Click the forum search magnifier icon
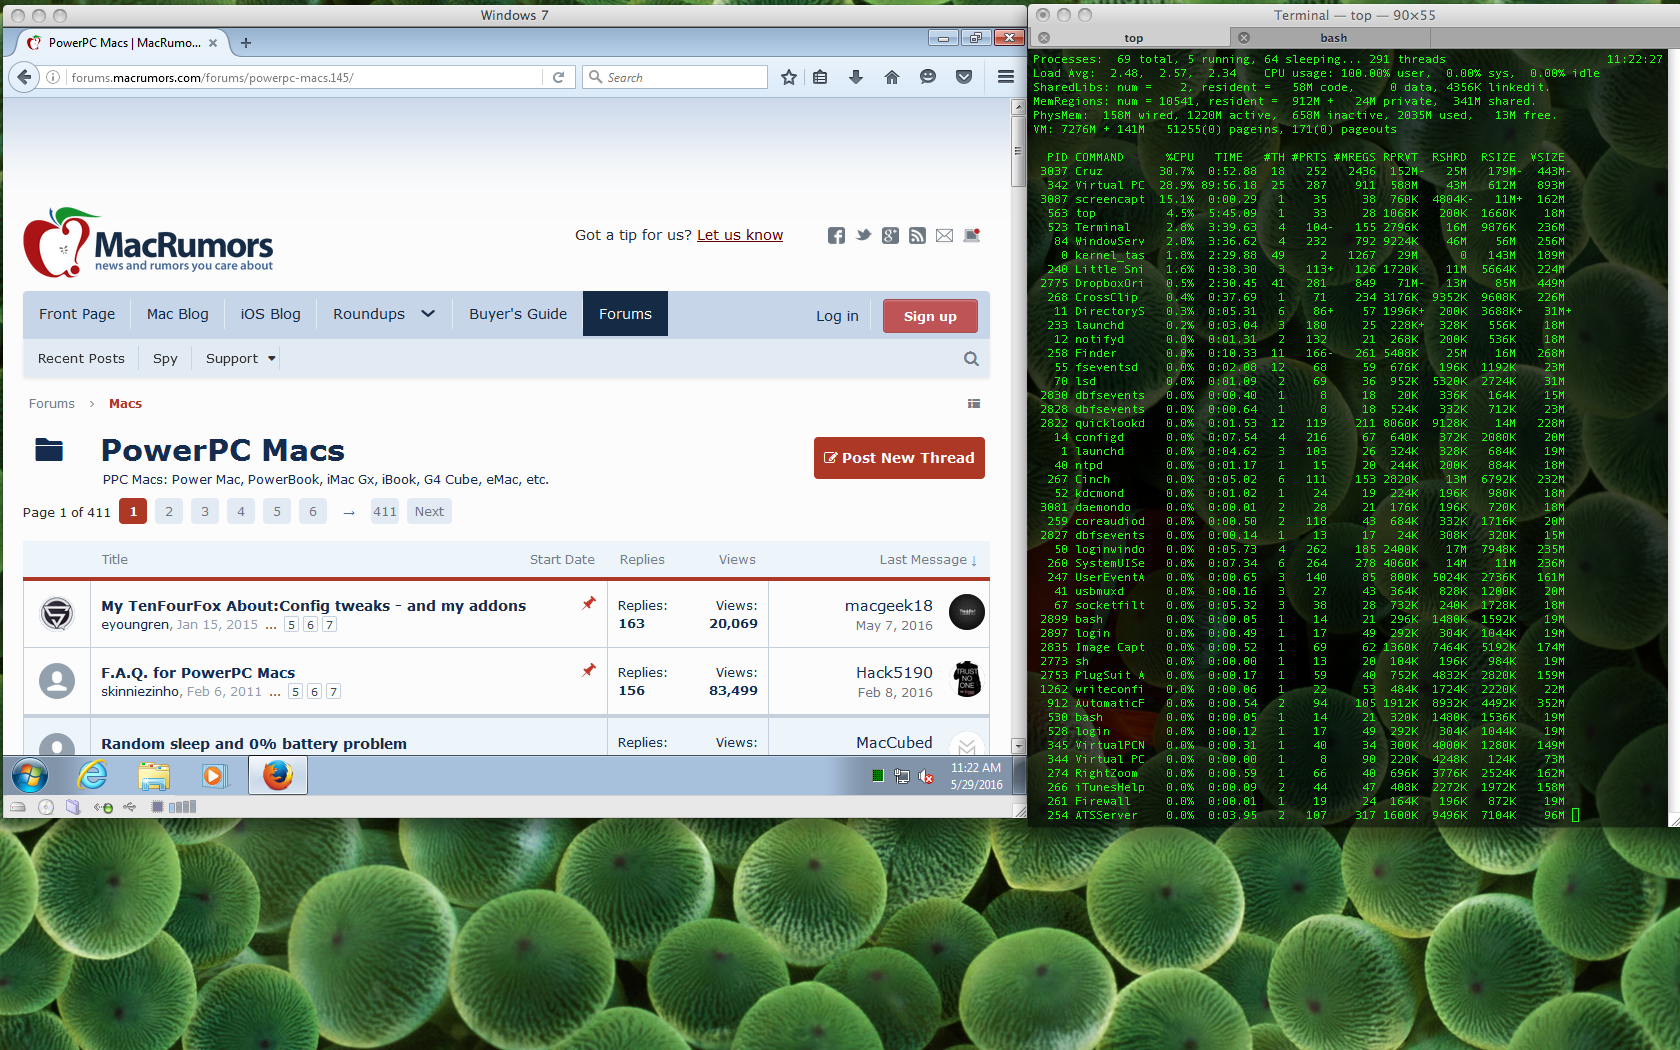1680x1050 pixels. (971, 359)
